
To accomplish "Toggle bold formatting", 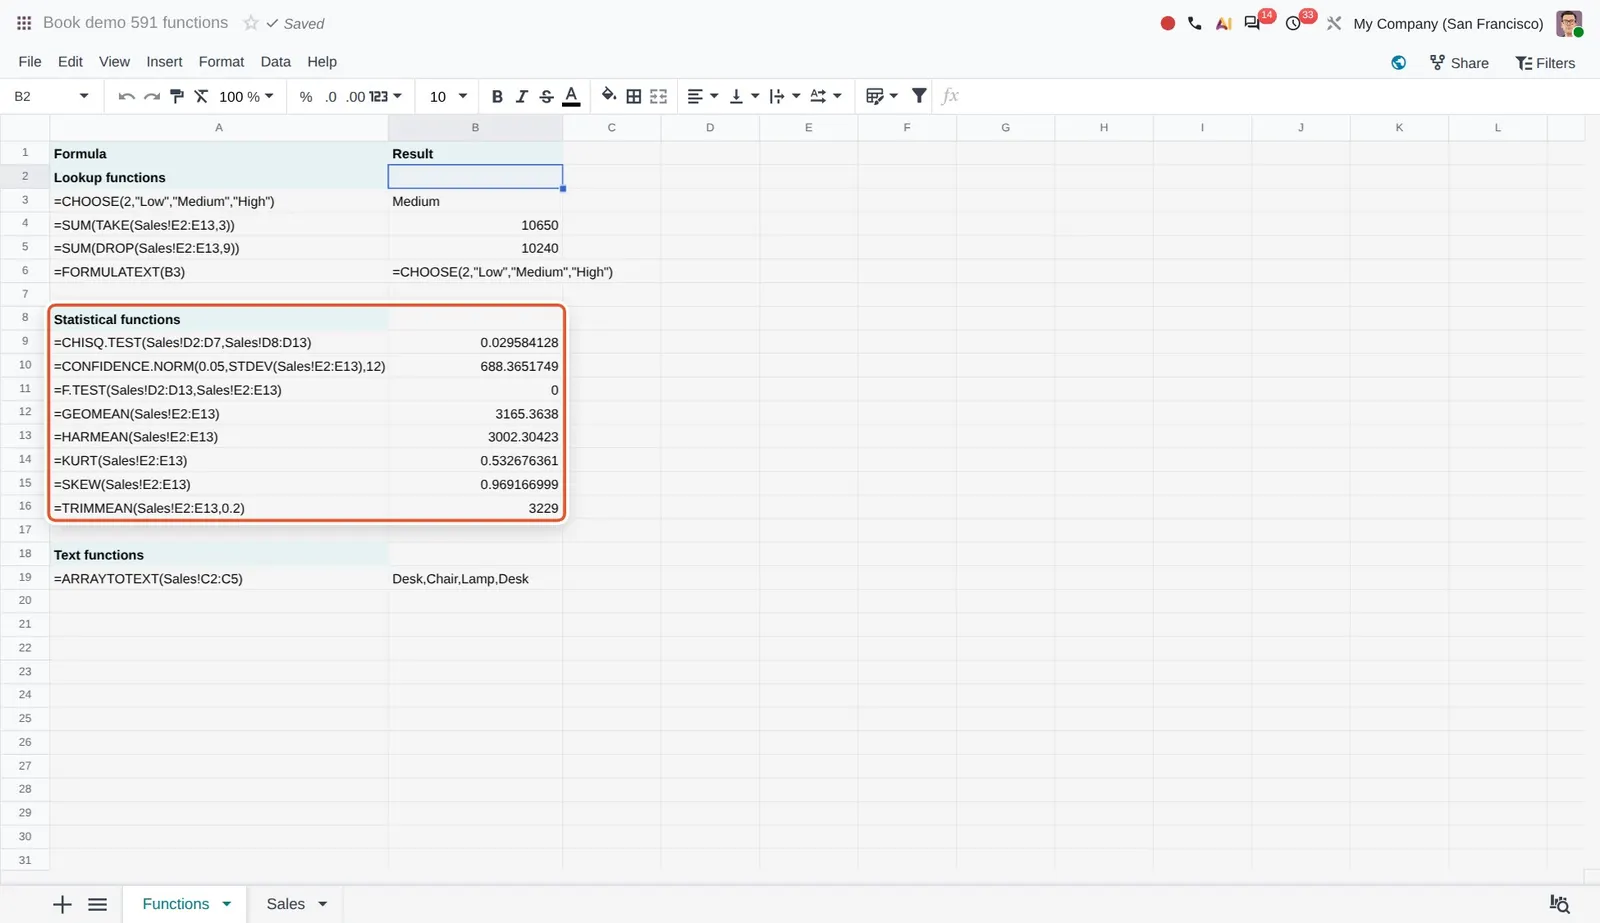I will (x=497, y=97).
